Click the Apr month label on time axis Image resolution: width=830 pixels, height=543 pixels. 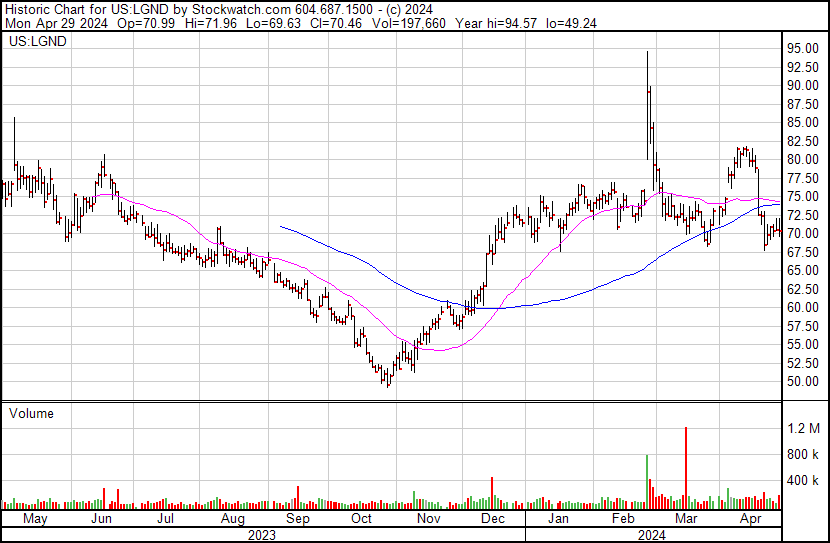(751, 519)
